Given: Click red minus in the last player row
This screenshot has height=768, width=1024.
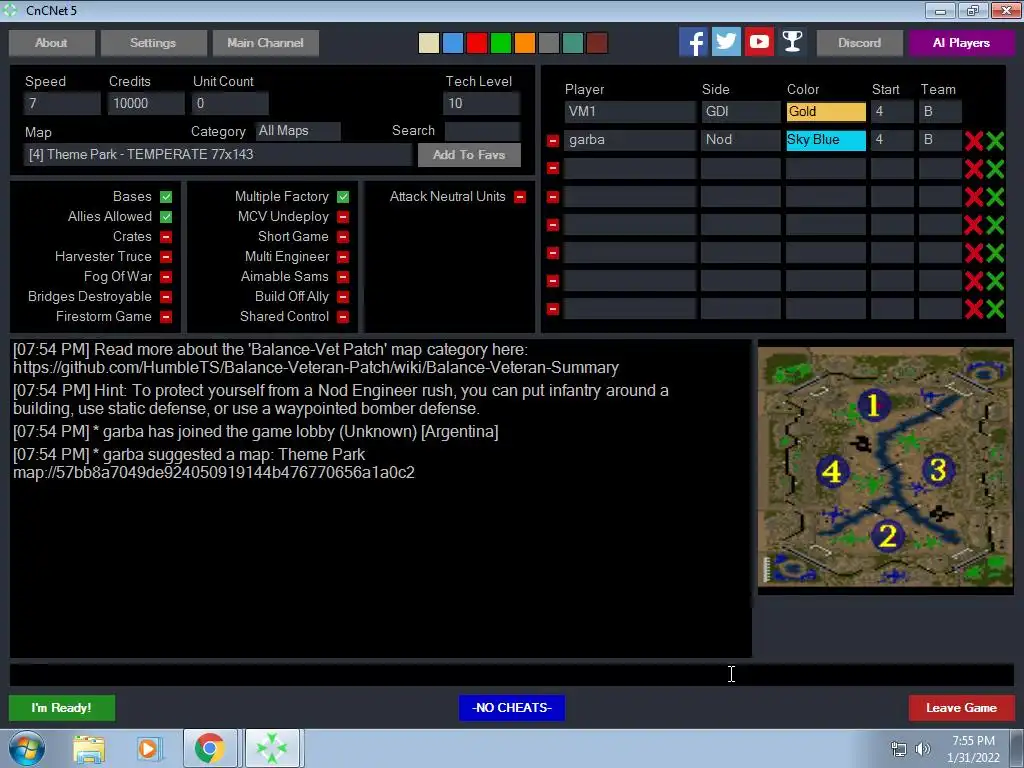Looking at the screenshot, I should (x=552, y=308).
